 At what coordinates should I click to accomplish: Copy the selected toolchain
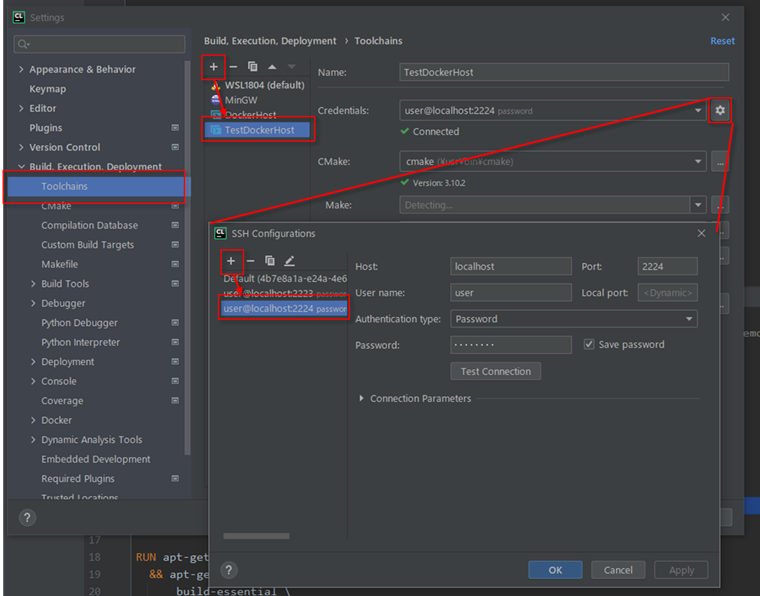tap(253, 66)
